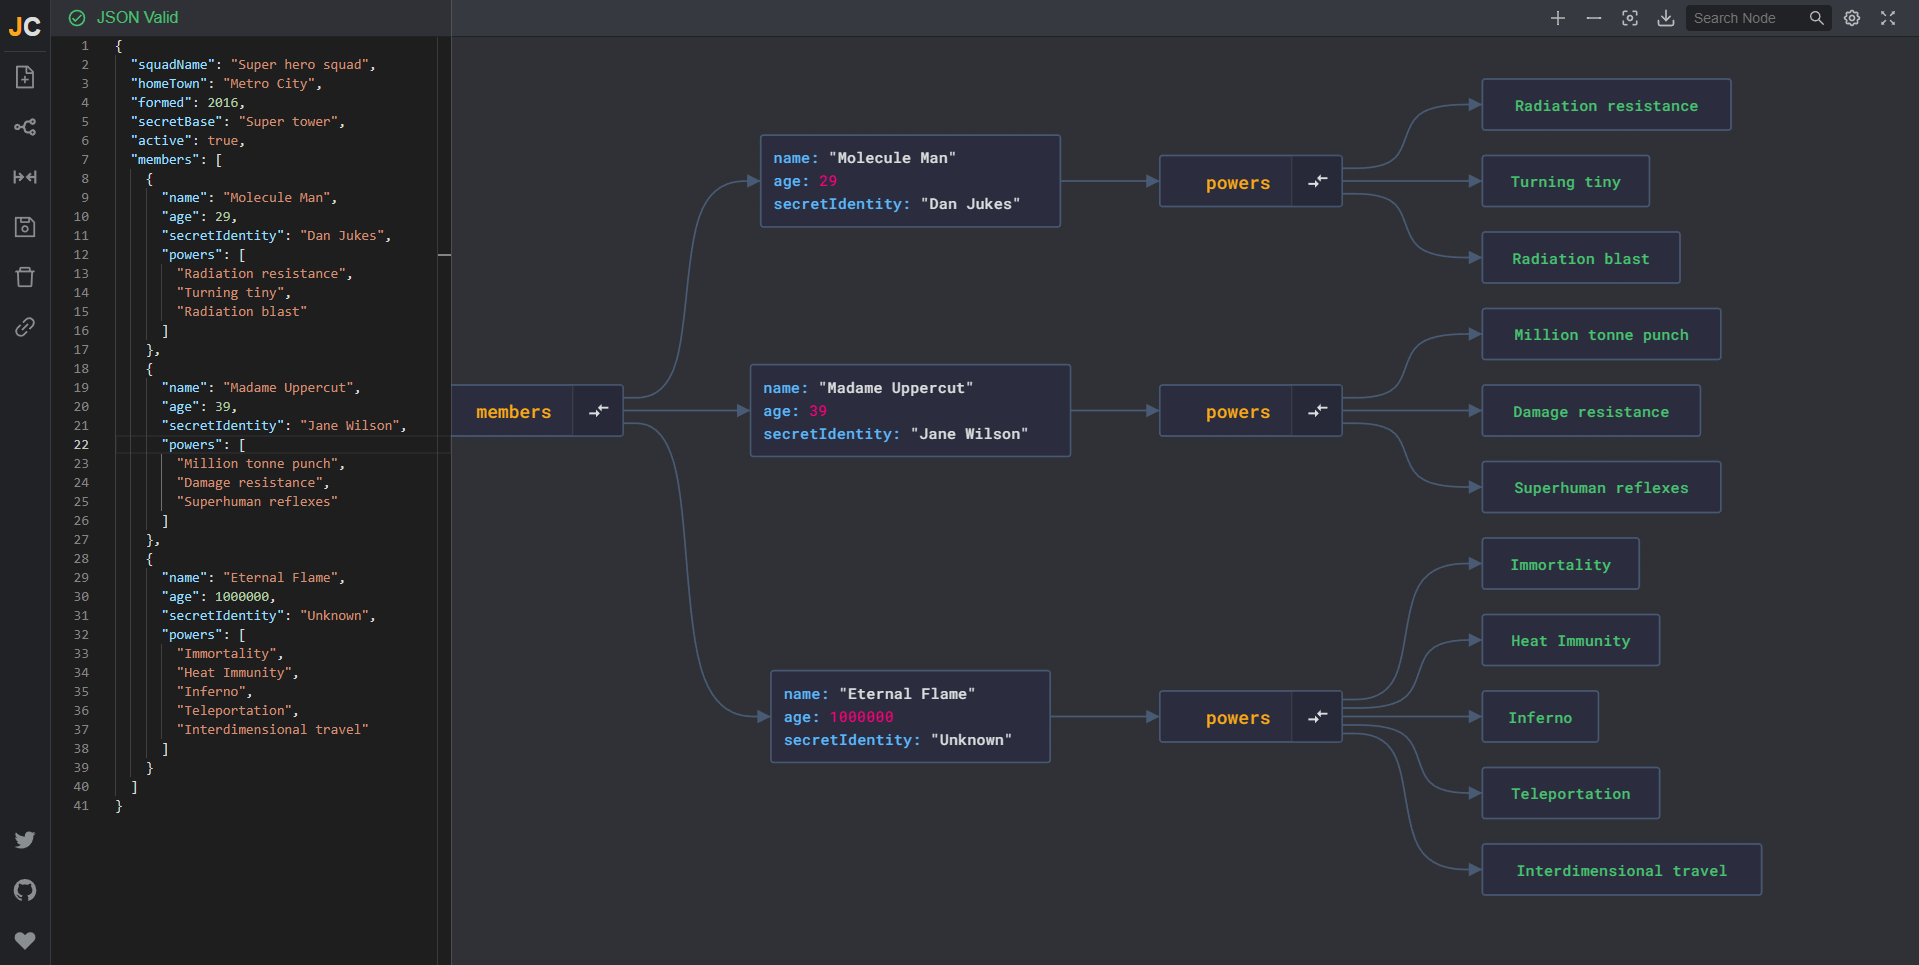Create a new JSON document
Viewport: 1919px width, 965px height.
point(25,77)
